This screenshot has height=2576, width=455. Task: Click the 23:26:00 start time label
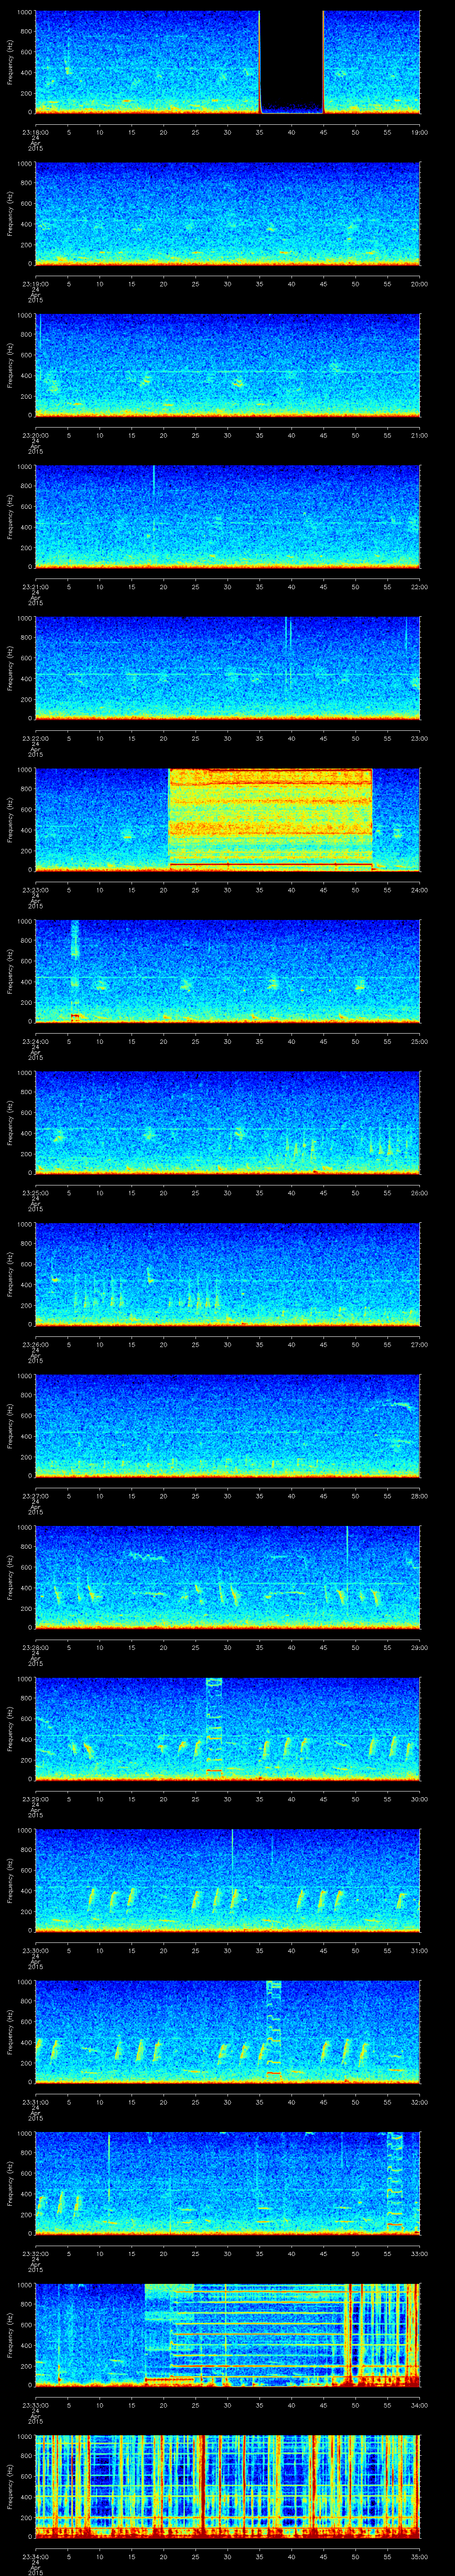(x=35, y=1344)
